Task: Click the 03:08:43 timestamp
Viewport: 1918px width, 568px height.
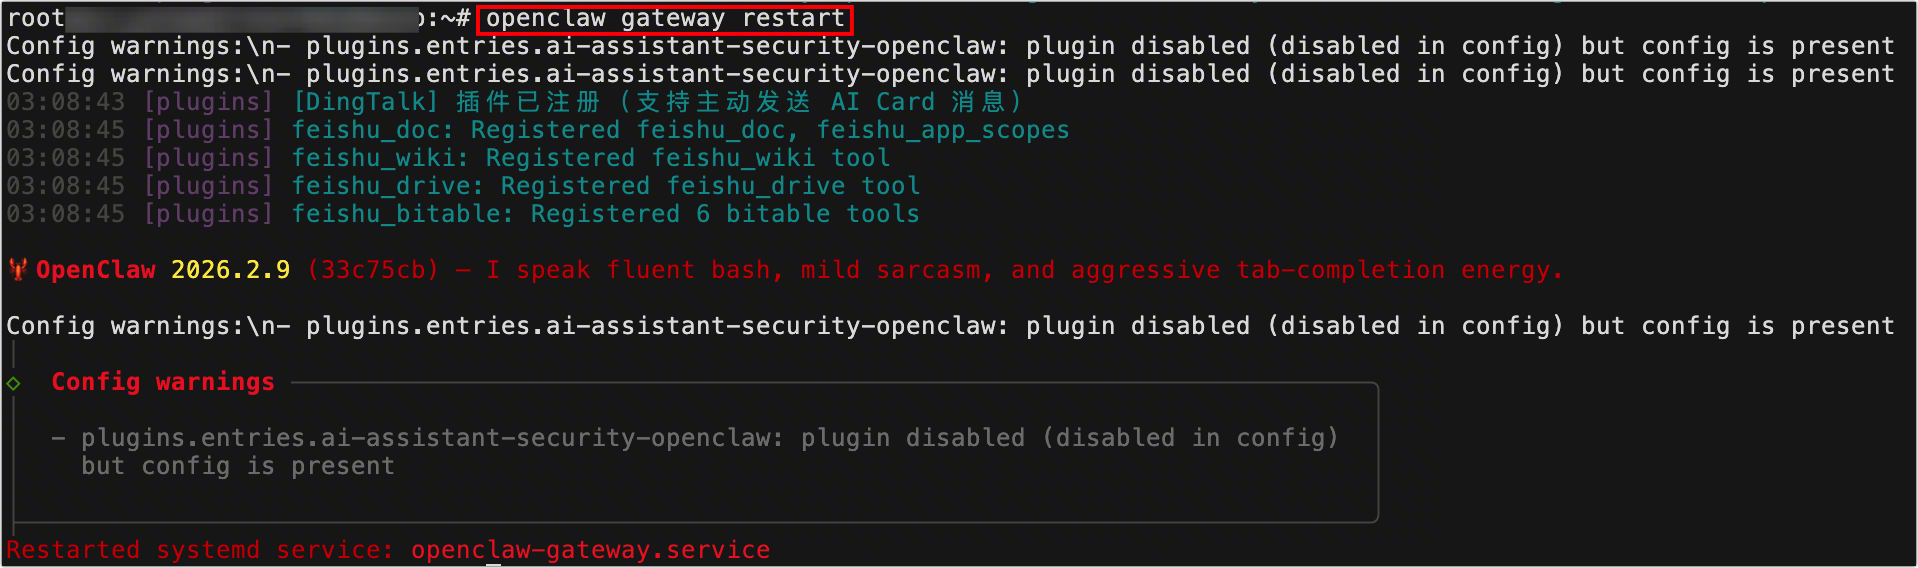Action: (x=65, y=102)
